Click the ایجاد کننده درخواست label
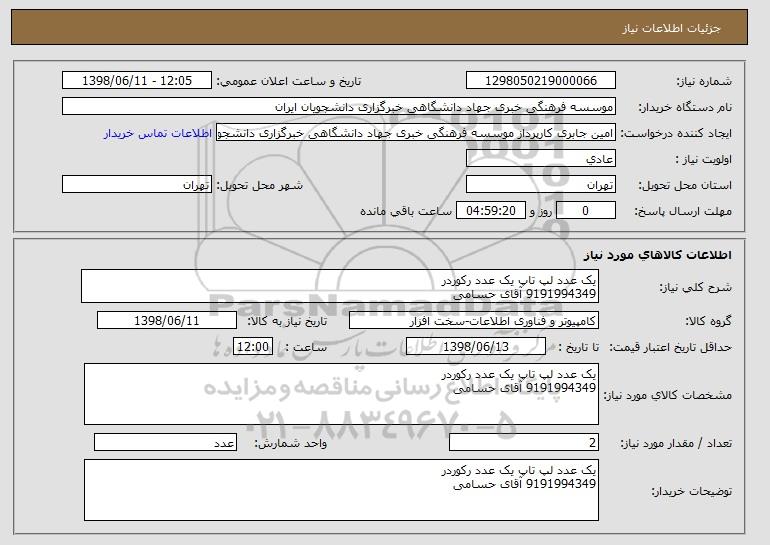 [676, 134]
